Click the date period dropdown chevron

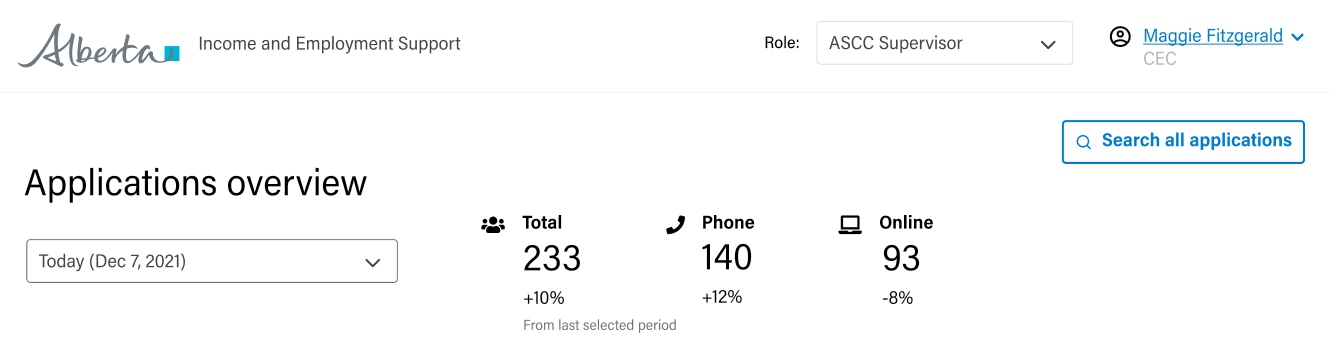pyautogui.click(x=373, y=263)
